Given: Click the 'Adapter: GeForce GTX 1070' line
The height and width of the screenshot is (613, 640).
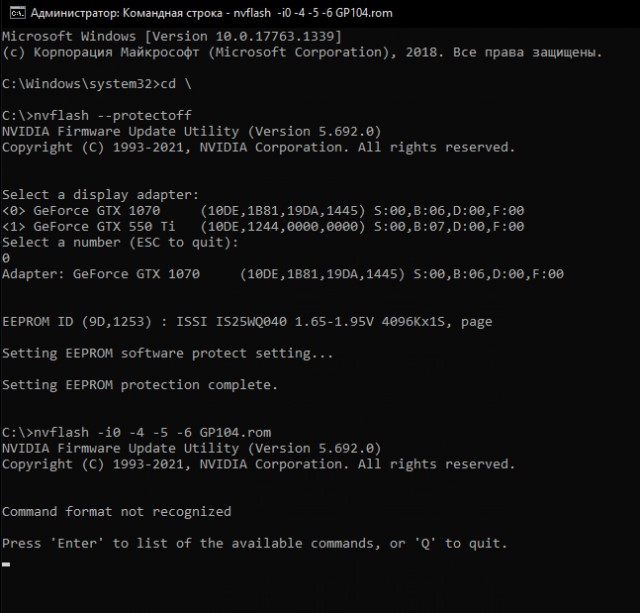Looking at the screenshot, I should tap(283, 274).
